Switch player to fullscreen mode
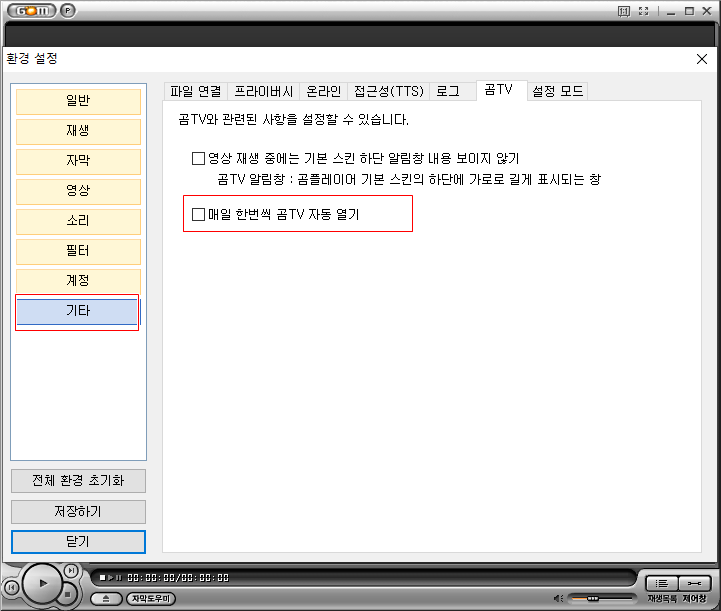 tap(644, 11)
